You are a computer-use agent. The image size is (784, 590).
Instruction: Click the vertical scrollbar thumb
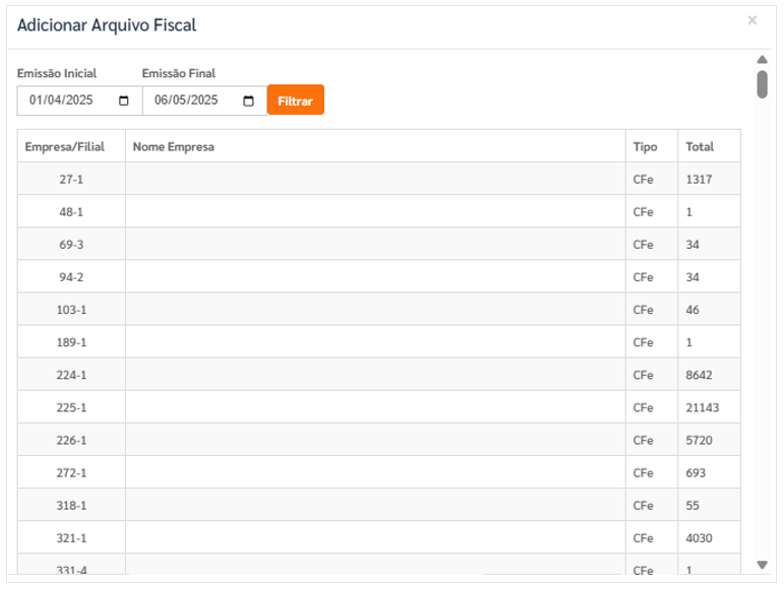tap(762, 84)
